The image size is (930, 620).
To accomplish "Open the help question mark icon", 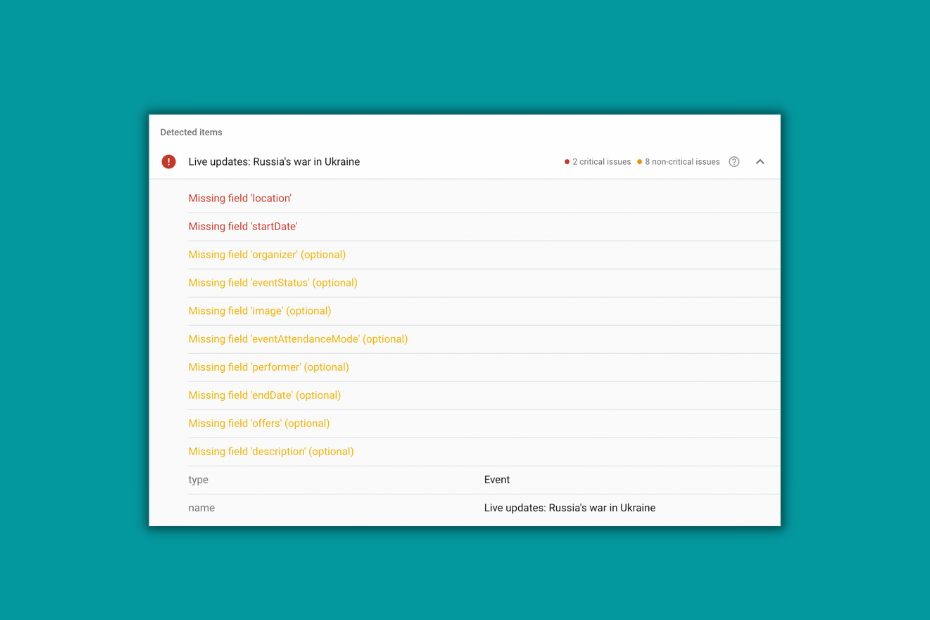I will (734, 162).
